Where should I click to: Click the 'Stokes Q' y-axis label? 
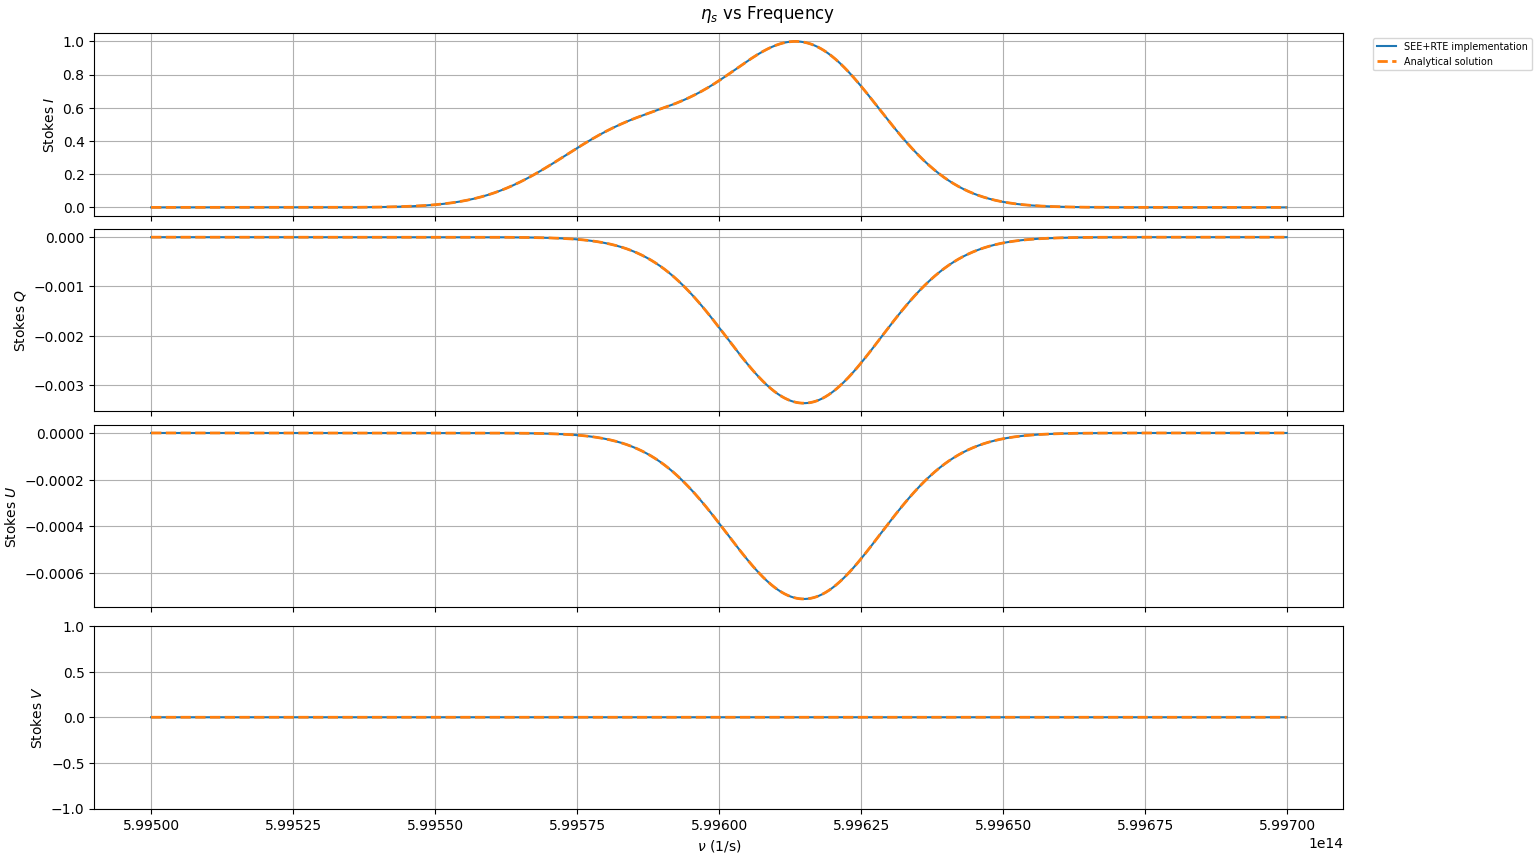(x=20, y=321)
